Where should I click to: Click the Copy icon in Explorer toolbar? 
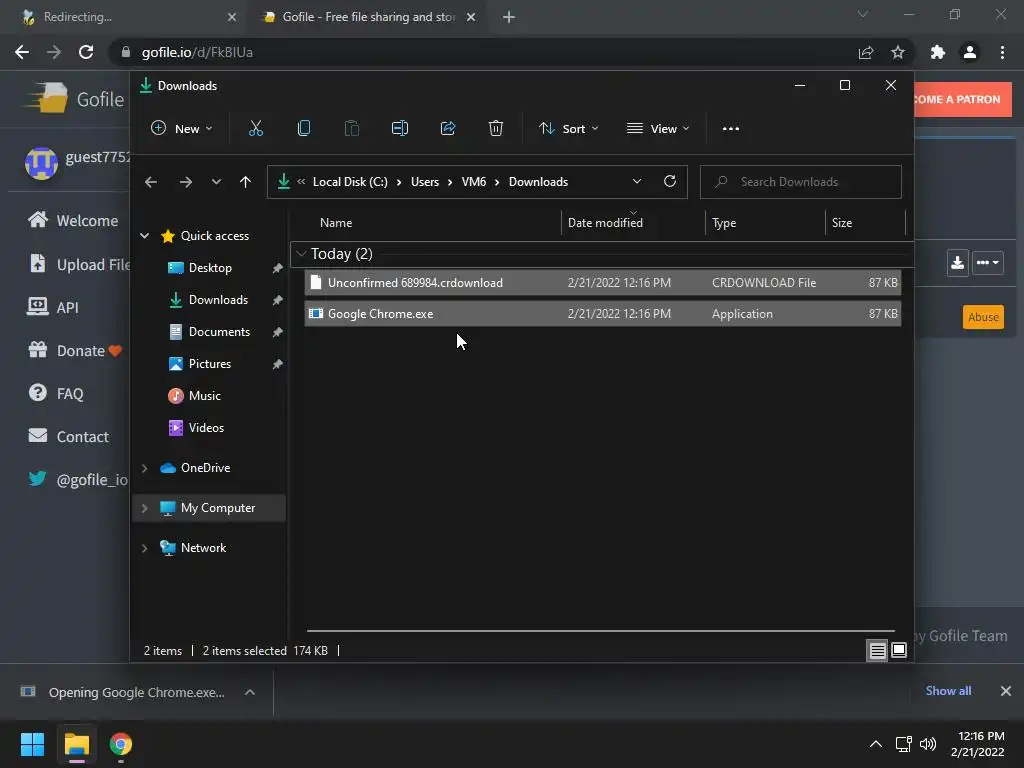[304, 129]
